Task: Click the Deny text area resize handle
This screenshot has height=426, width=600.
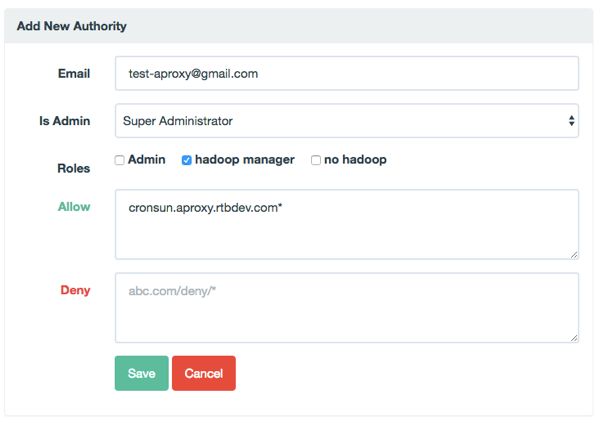Action: [574, 338]
